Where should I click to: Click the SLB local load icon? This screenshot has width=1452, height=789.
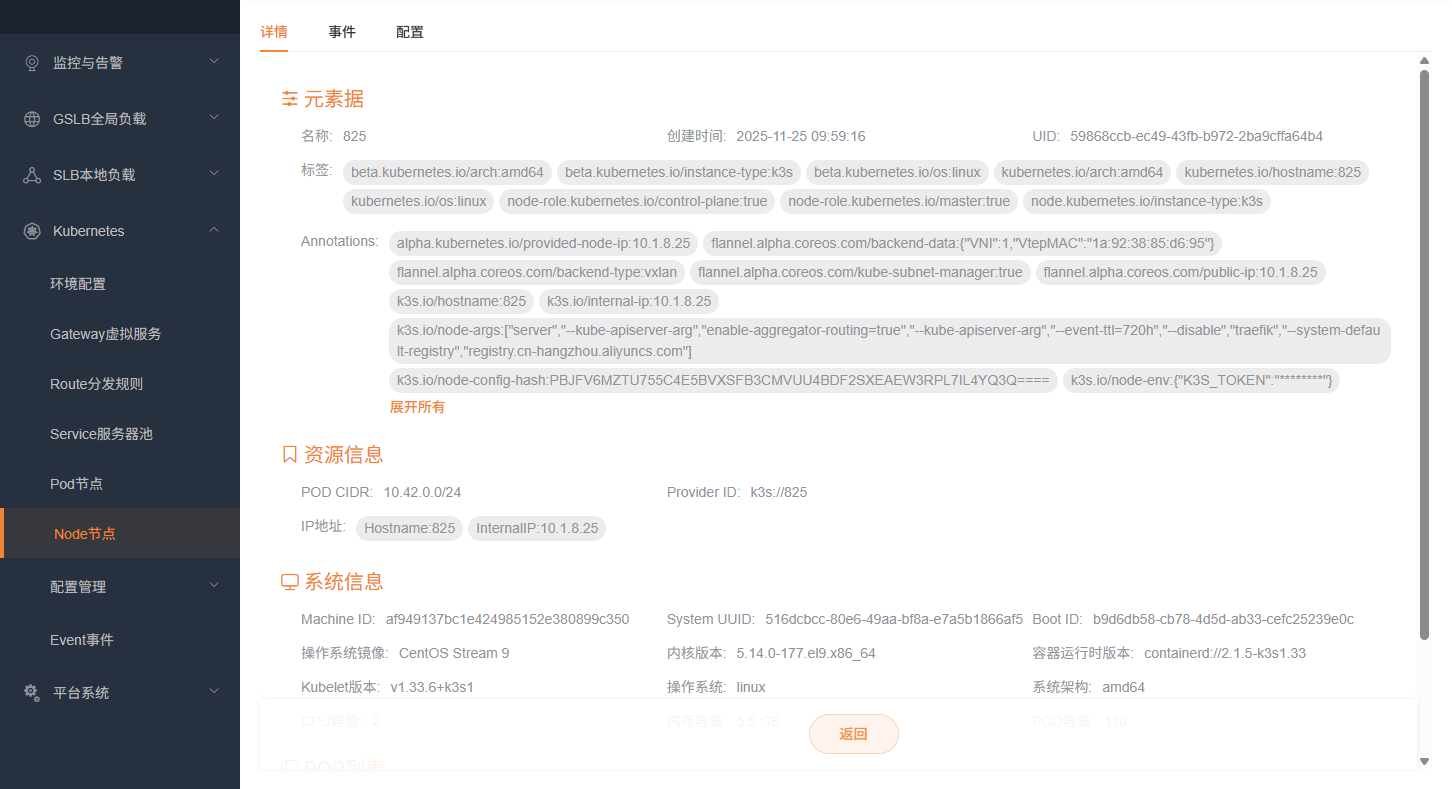(x=32, y=175)
